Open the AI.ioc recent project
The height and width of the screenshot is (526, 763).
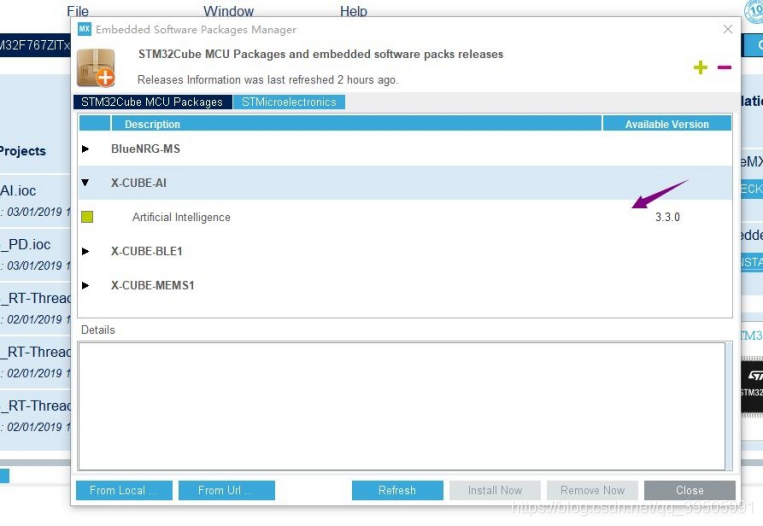(18, 190)
